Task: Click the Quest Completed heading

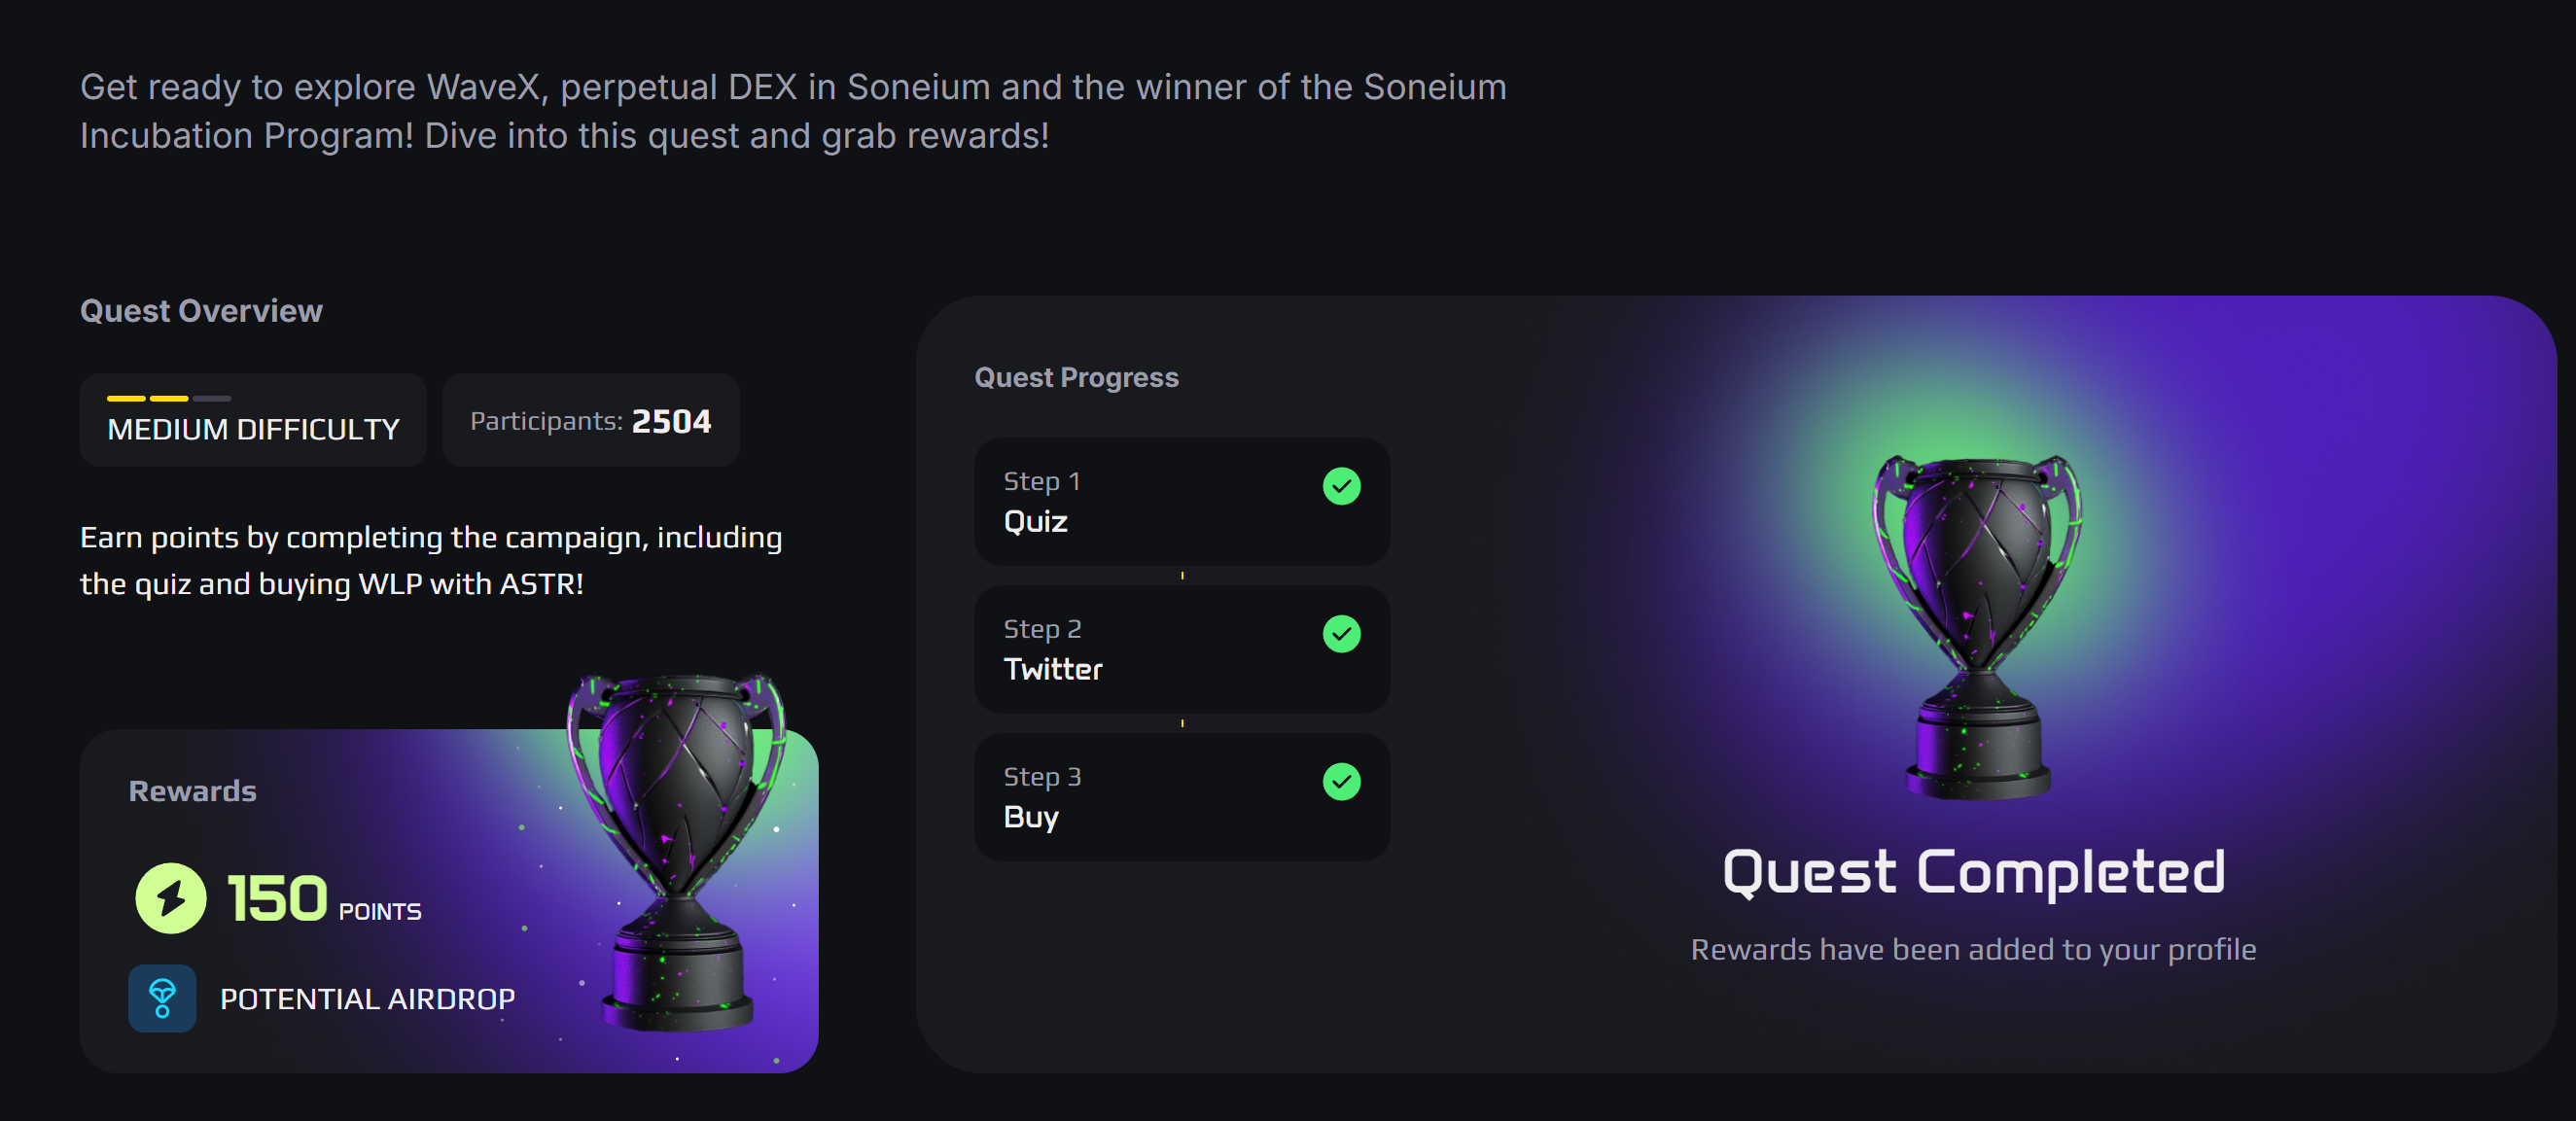Action: (1973, 871)
